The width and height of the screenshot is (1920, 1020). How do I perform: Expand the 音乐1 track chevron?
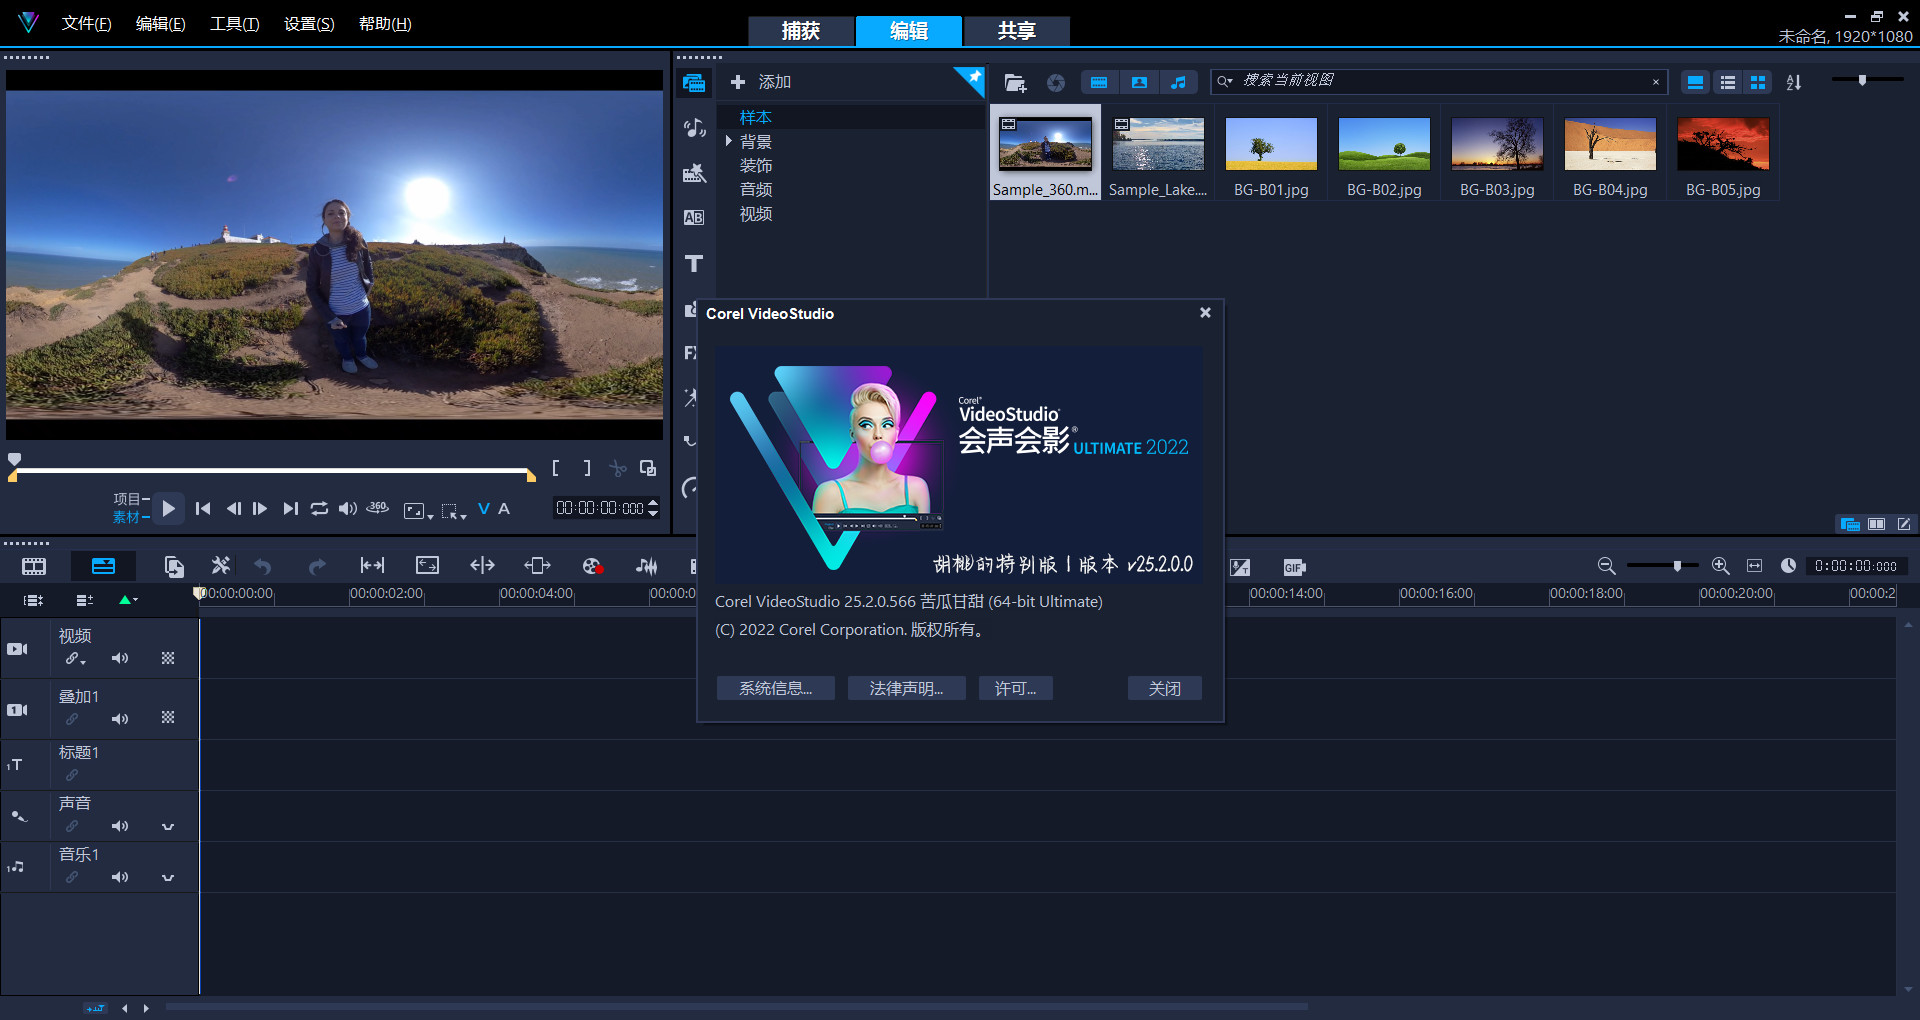[168, 878]
